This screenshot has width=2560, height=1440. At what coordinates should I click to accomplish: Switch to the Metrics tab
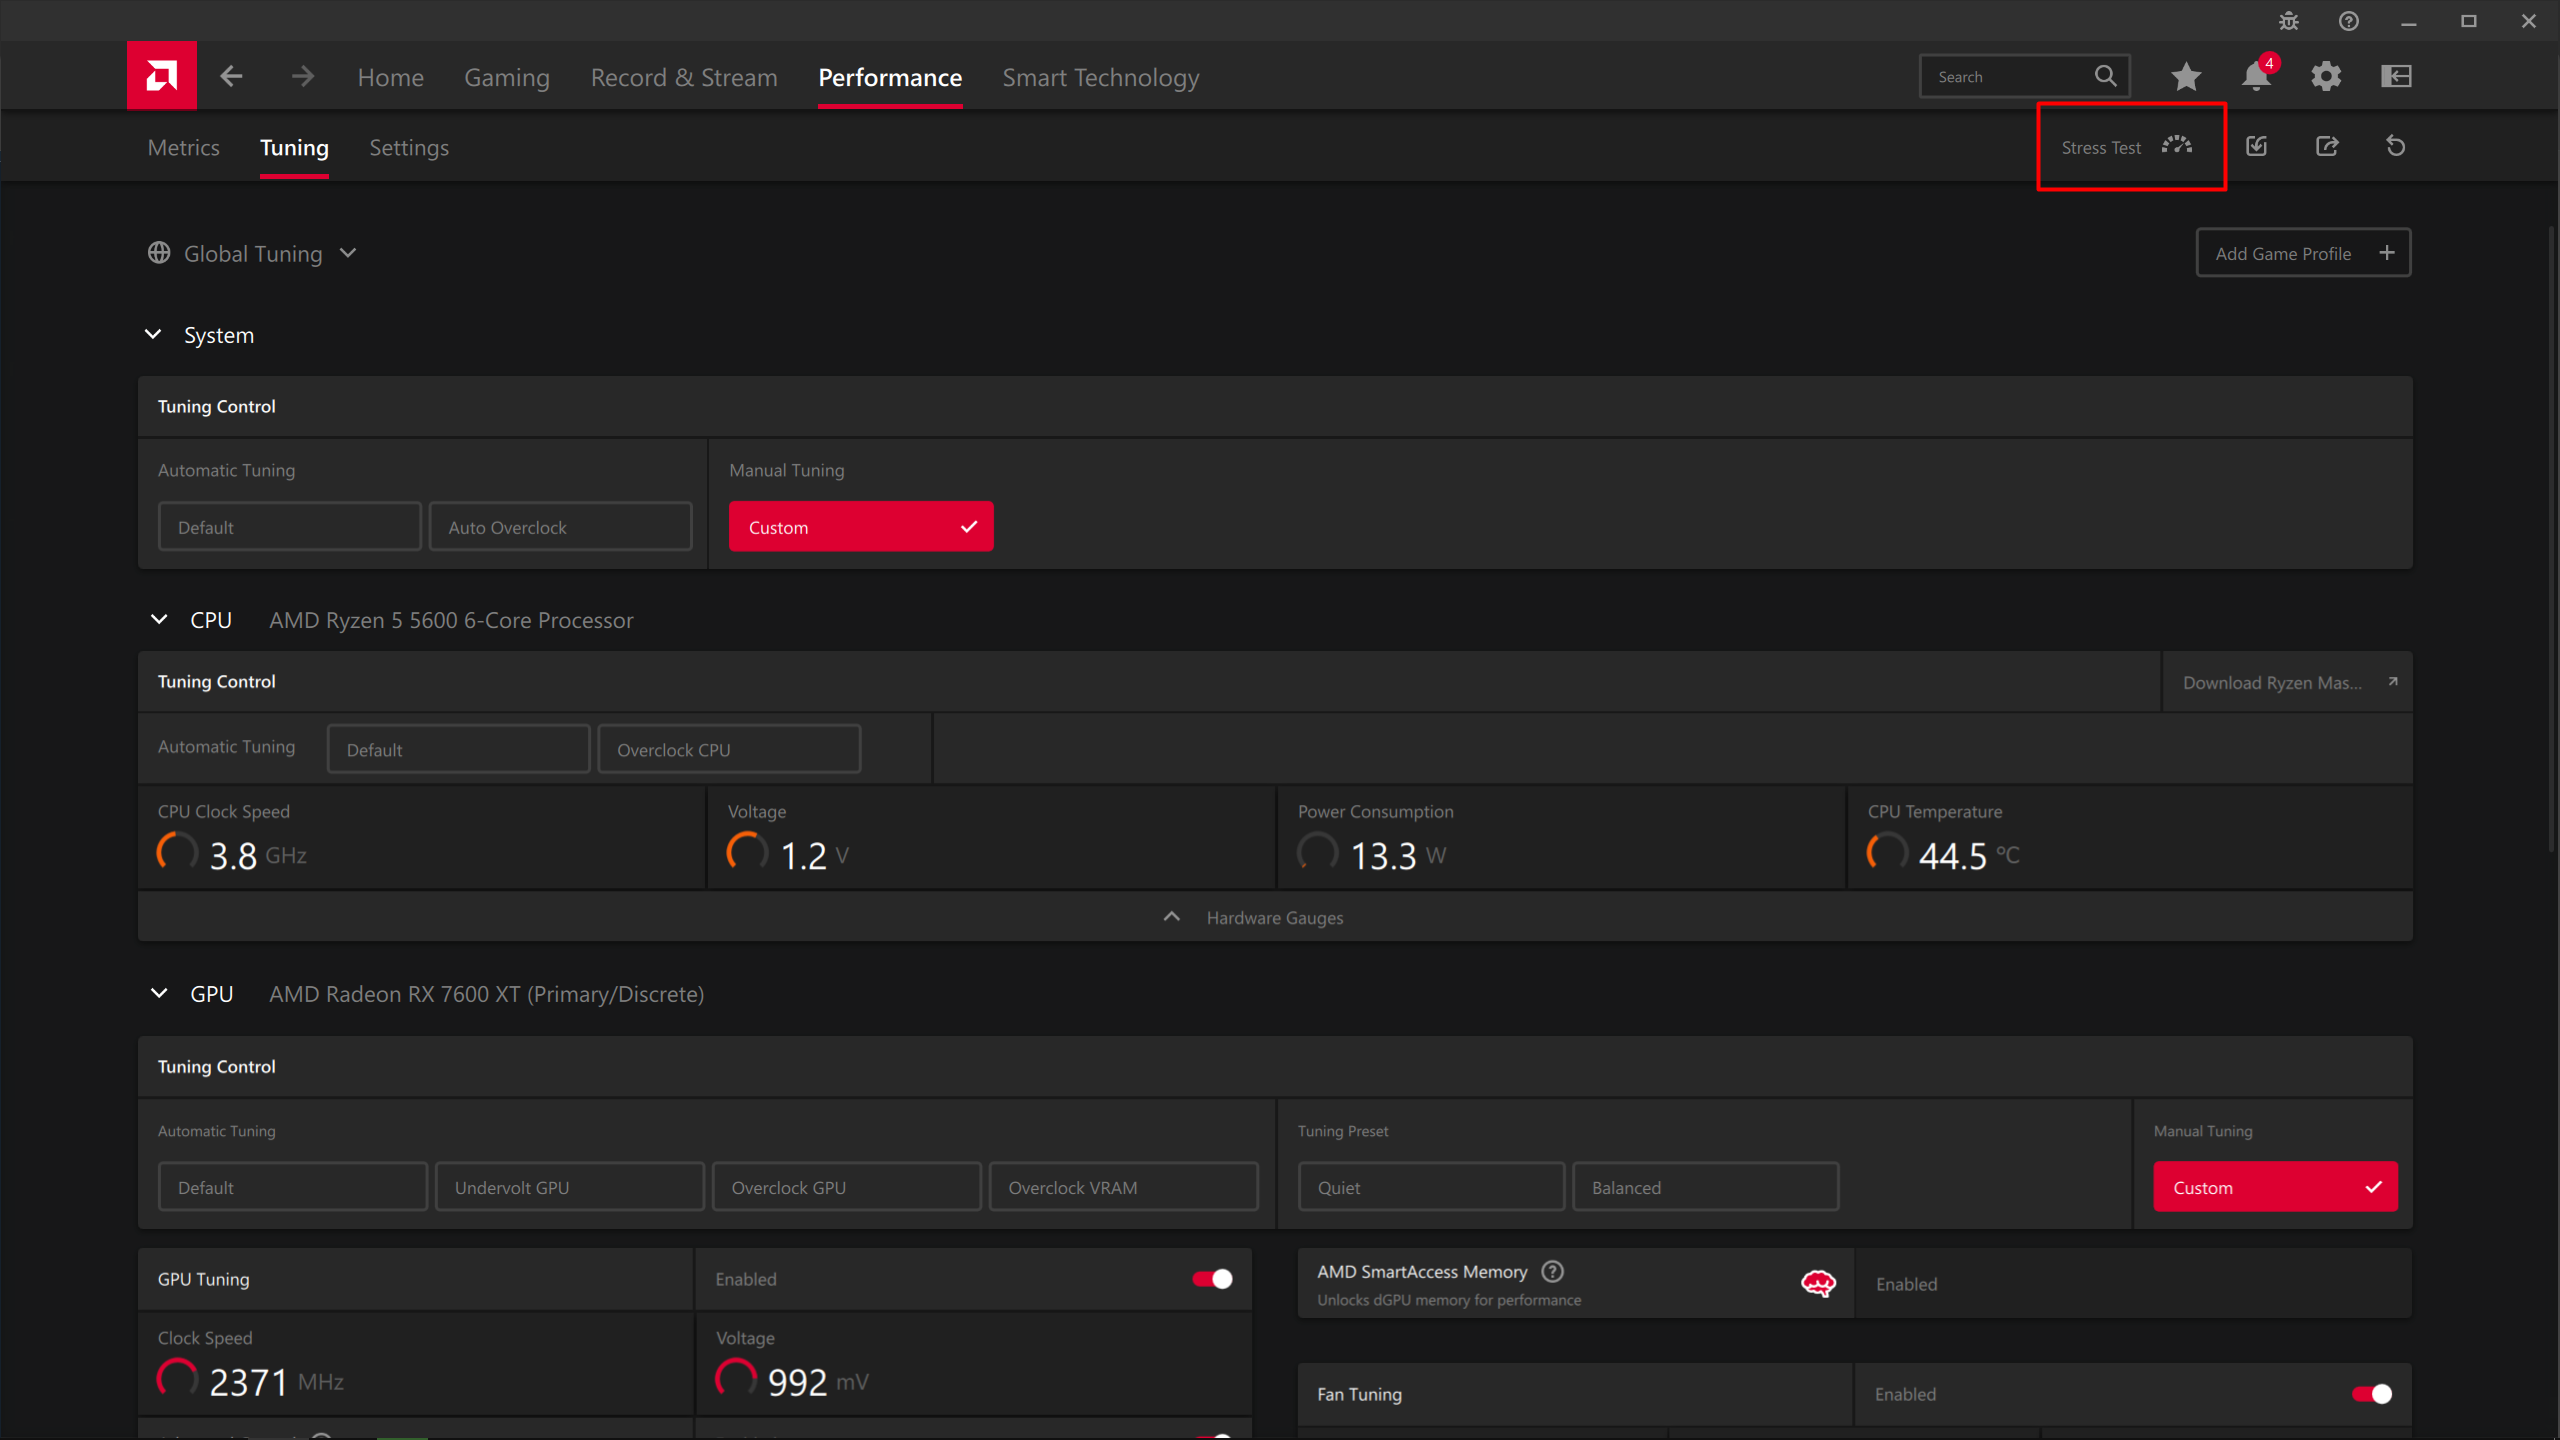[x=183, y=148]
